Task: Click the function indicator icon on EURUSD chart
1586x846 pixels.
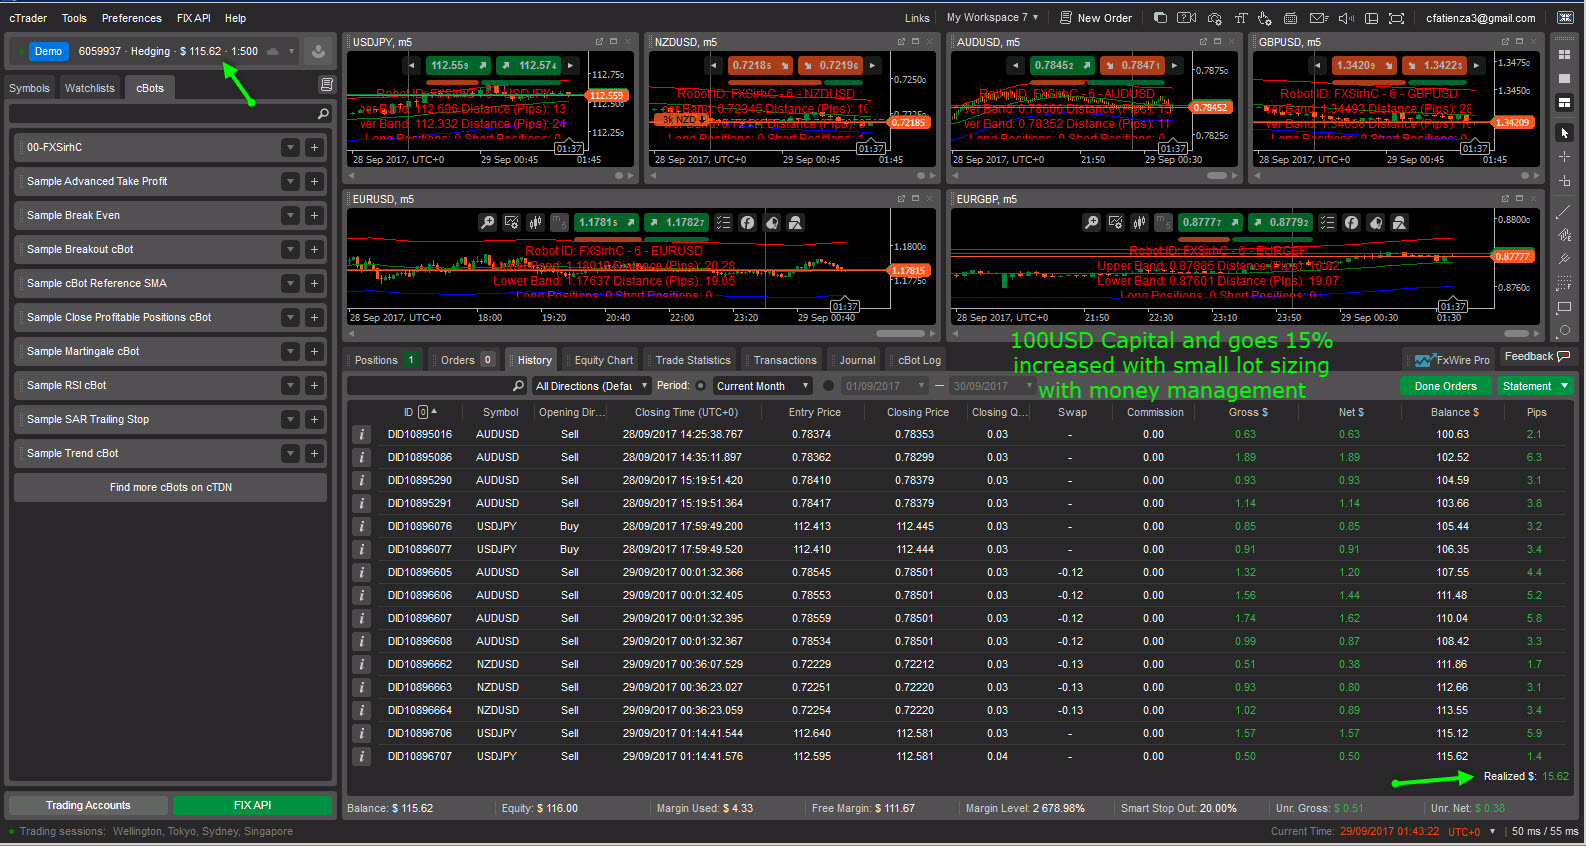Action: [747, 222]
